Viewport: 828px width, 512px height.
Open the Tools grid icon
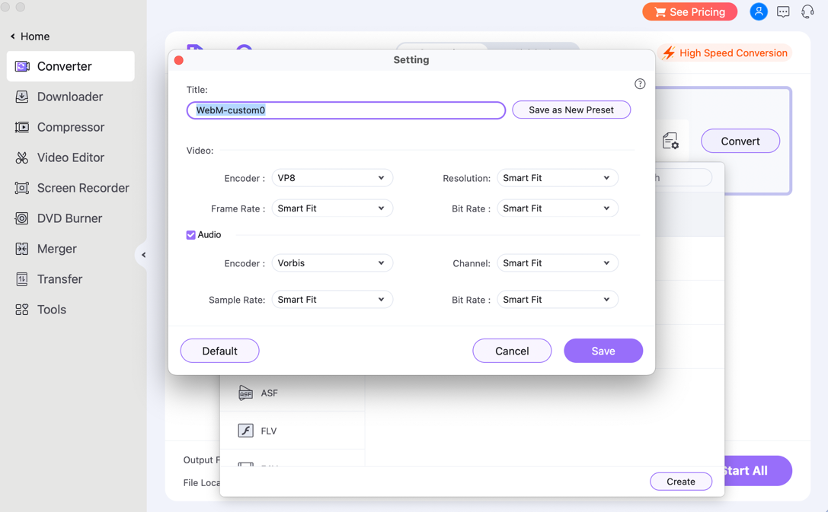pos(22,310)
